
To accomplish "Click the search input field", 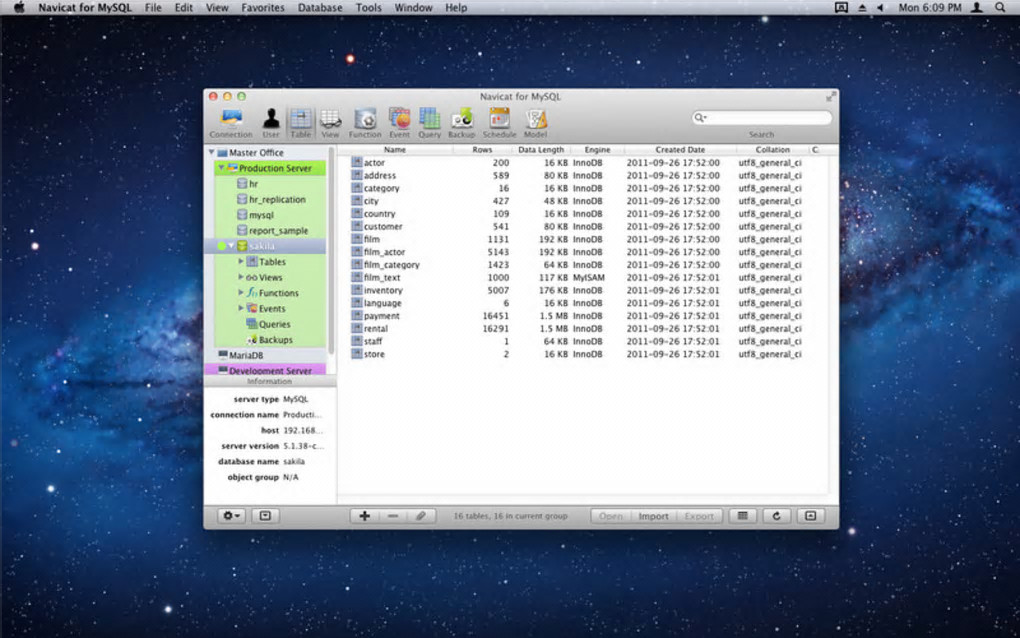I will 767,118.
